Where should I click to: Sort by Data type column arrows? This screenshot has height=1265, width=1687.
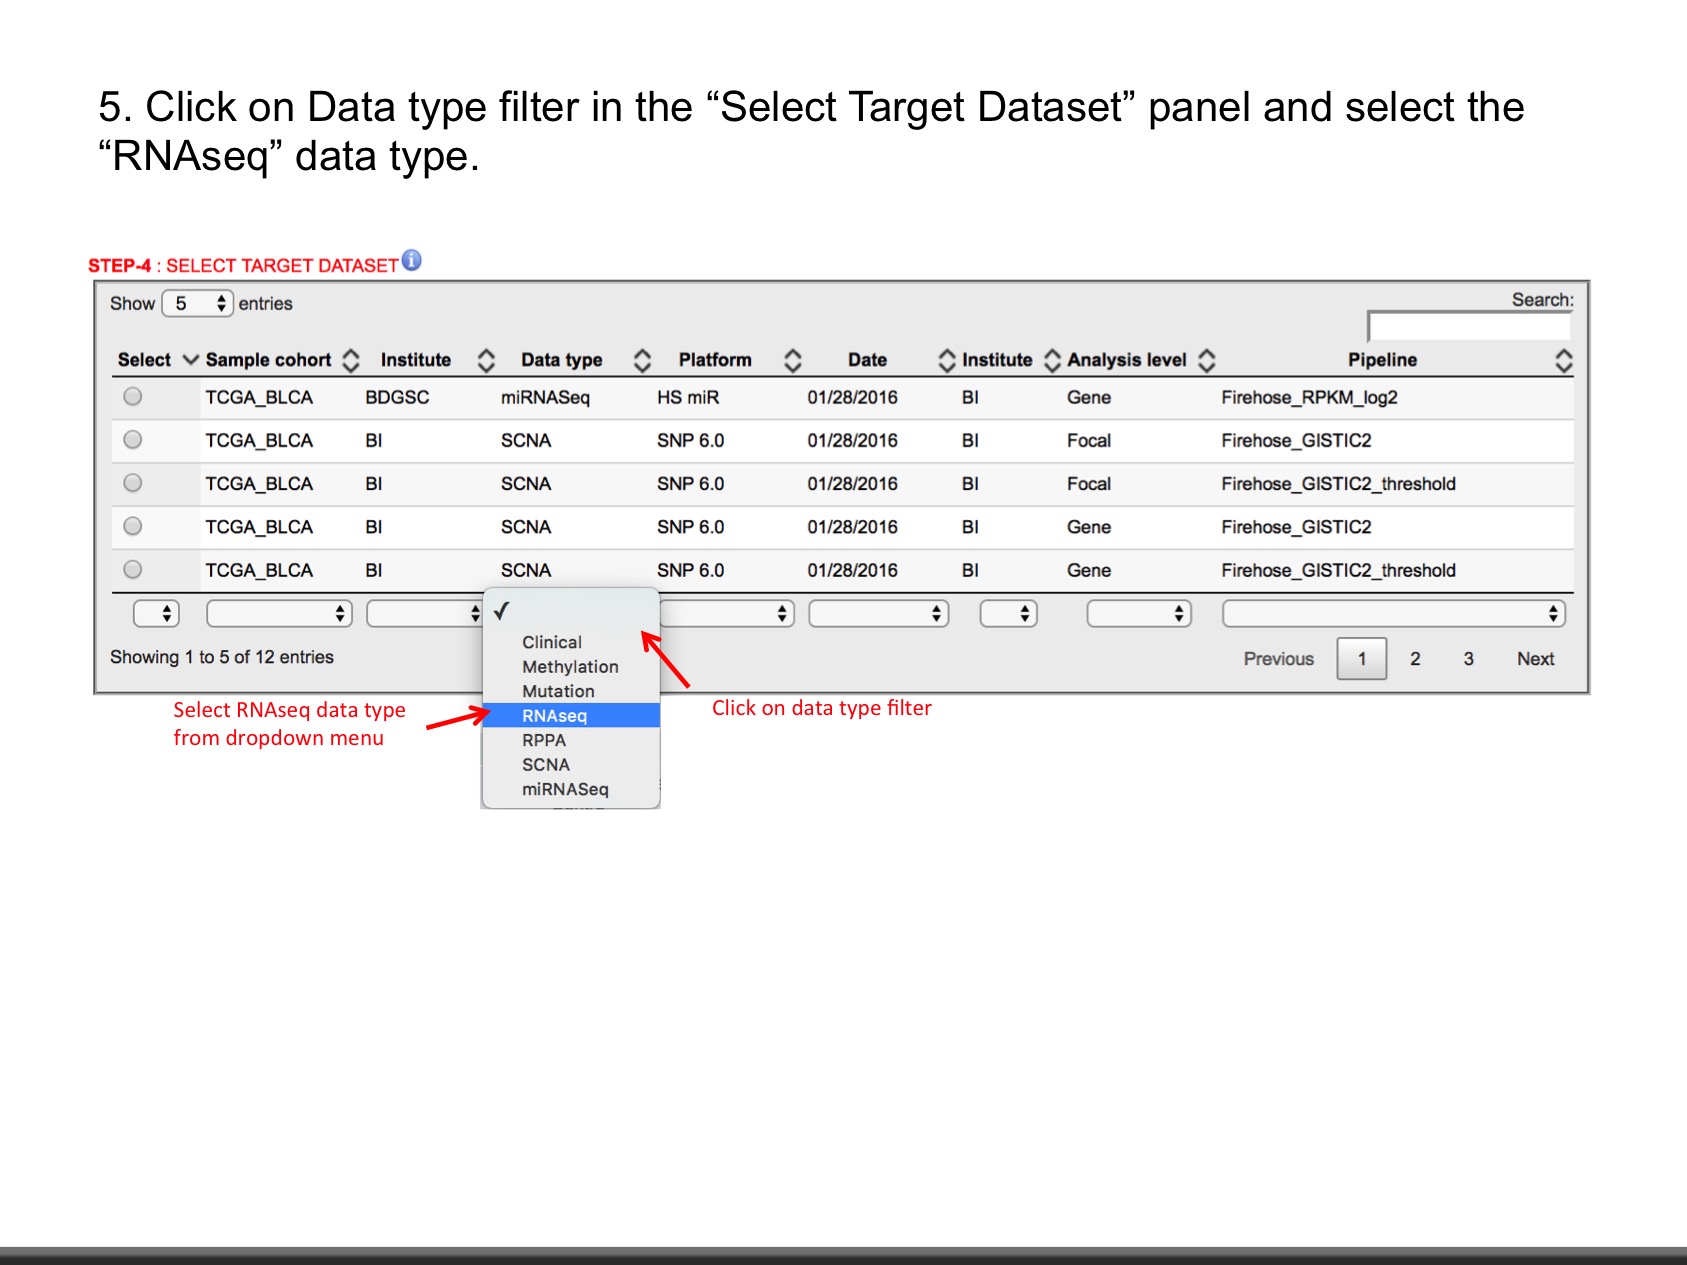tap(642, 360)
